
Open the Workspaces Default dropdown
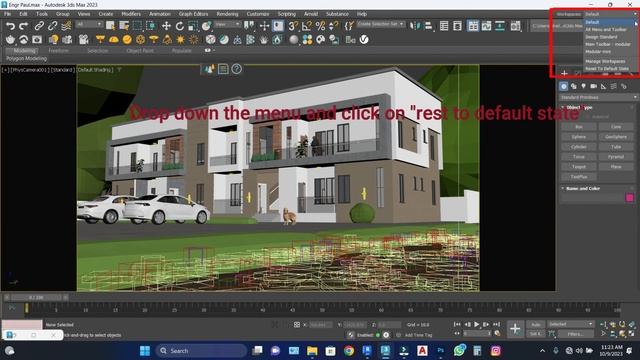[611, 14]
